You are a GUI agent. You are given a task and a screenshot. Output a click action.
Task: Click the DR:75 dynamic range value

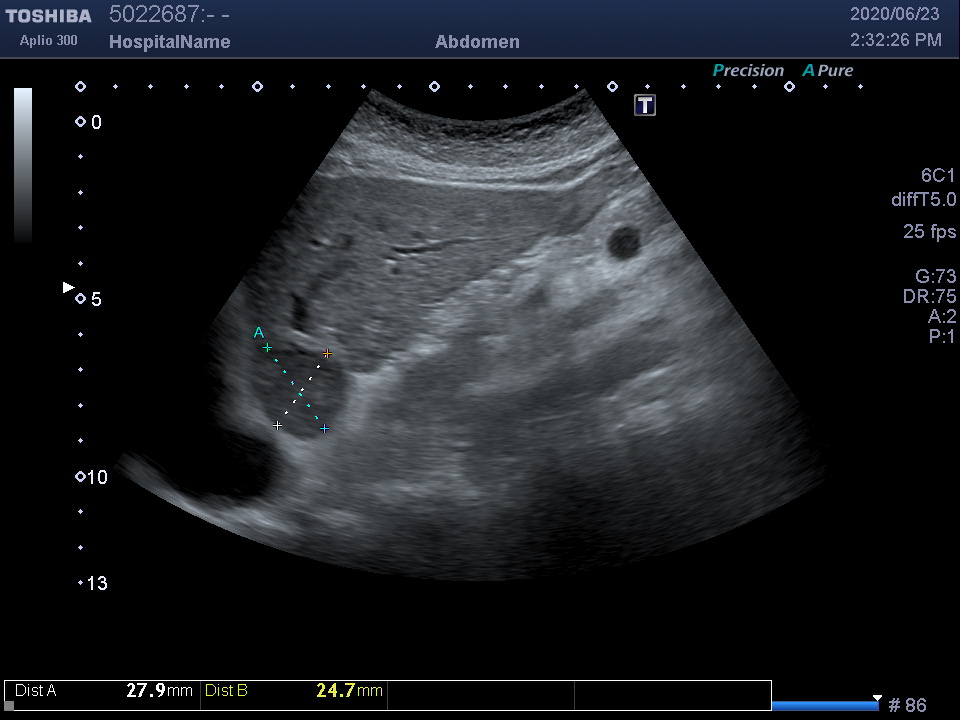(929, 297)
